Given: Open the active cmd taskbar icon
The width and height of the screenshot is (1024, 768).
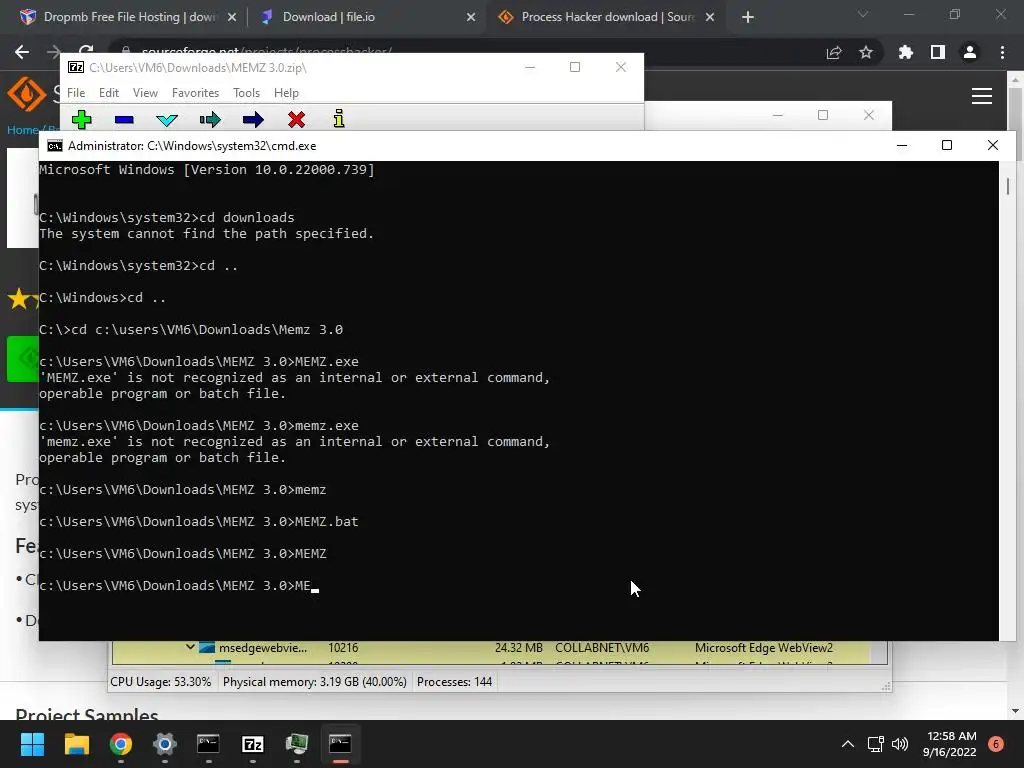Looking at the screenshot, I should coord(340,744).
